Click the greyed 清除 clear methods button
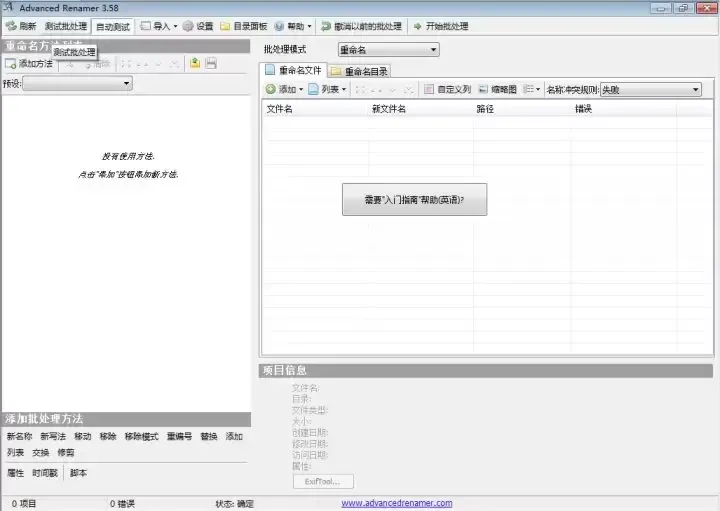The height and width of the screenshot is (511, 720). [x=97, y=64]
